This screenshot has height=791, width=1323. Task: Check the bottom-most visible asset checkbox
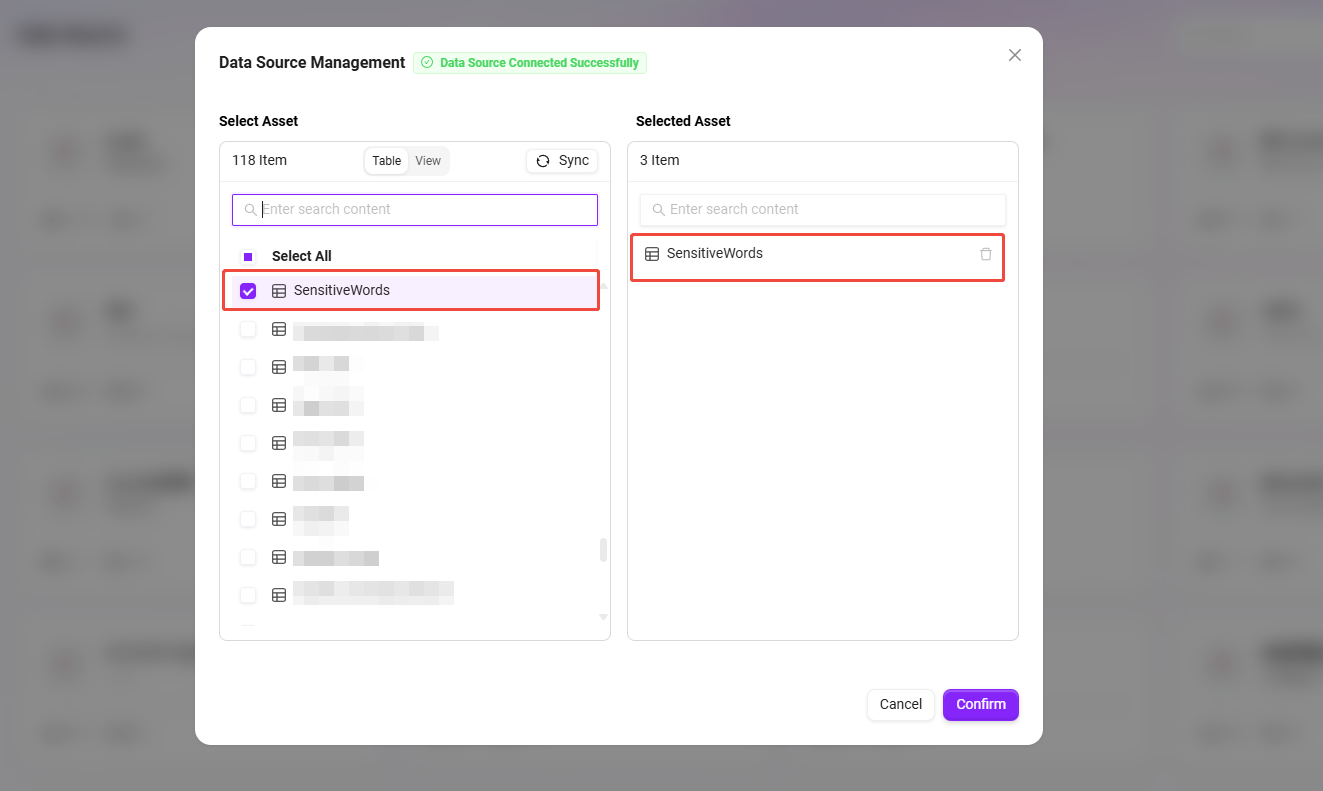(x=248, y=595)
